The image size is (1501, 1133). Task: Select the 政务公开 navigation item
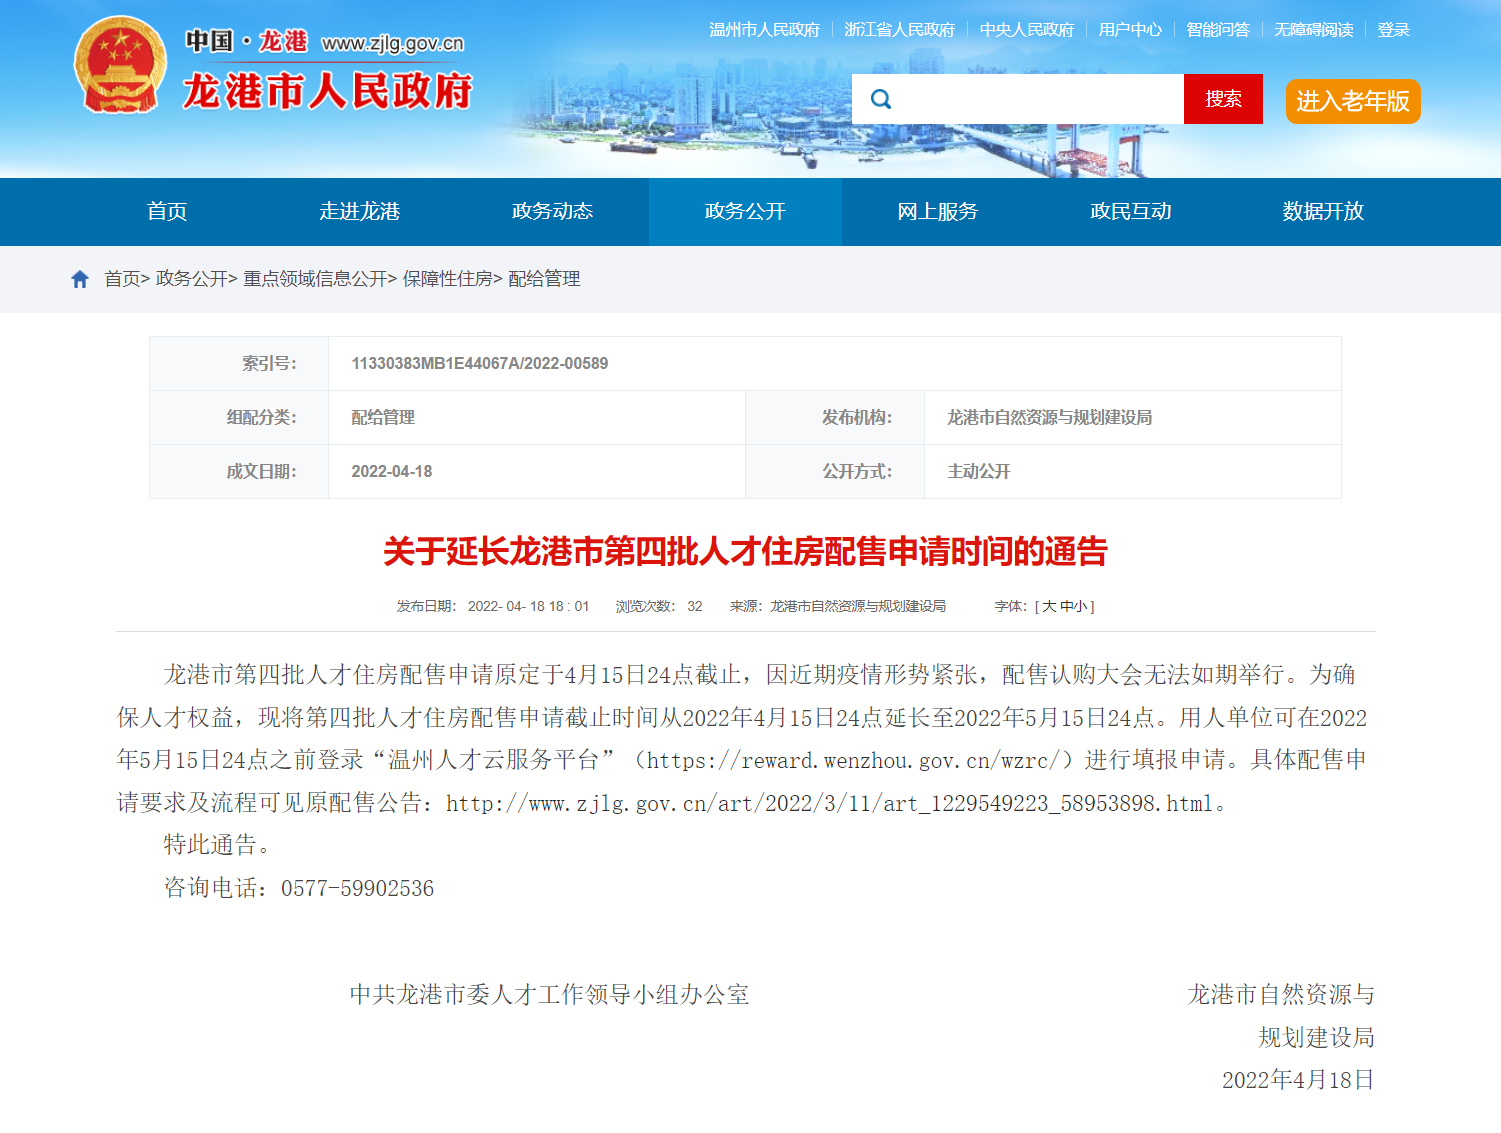[745, 211]
